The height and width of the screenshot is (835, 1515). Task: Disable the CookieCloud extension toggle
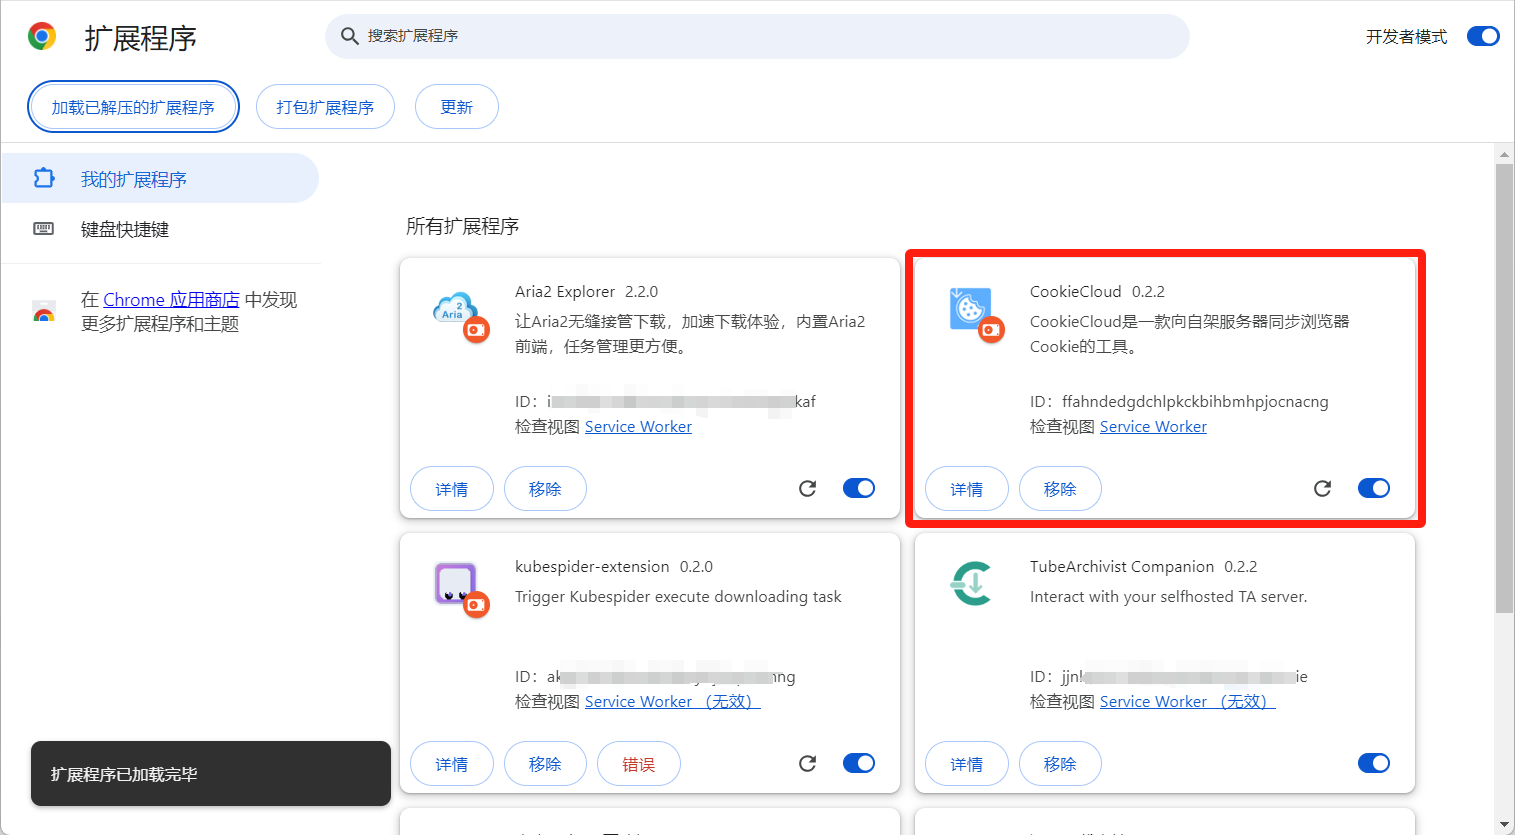(x=1373, y=488)
